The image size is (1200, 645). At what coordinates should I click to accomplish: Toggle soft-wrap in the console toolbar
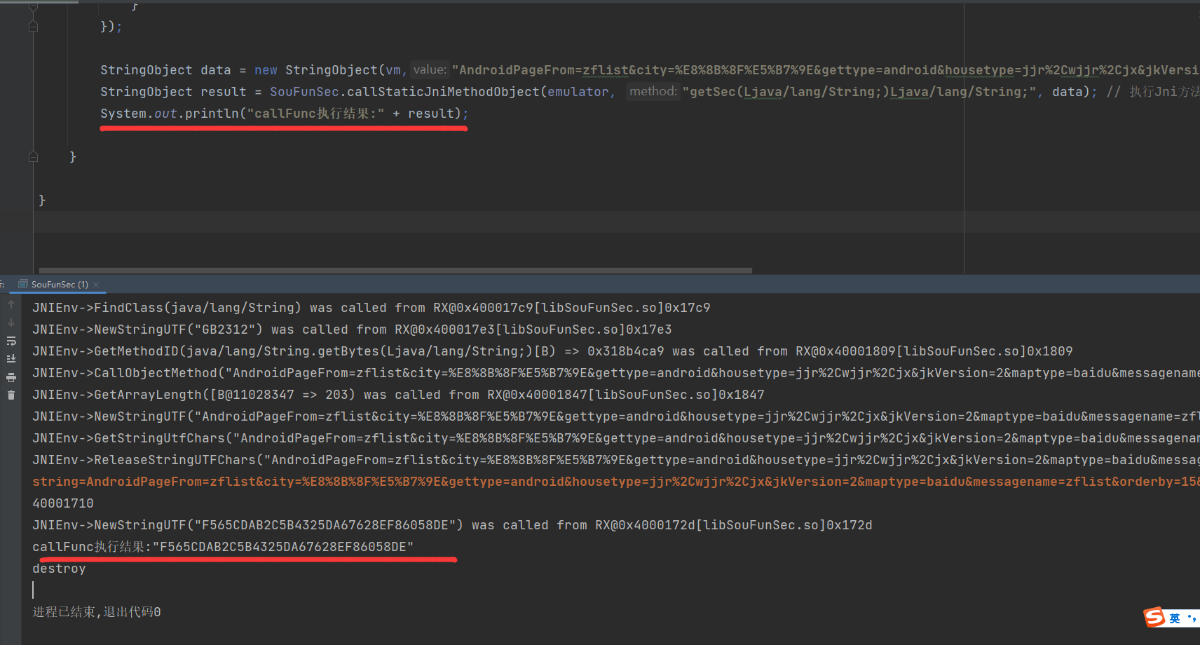(11, 341)
